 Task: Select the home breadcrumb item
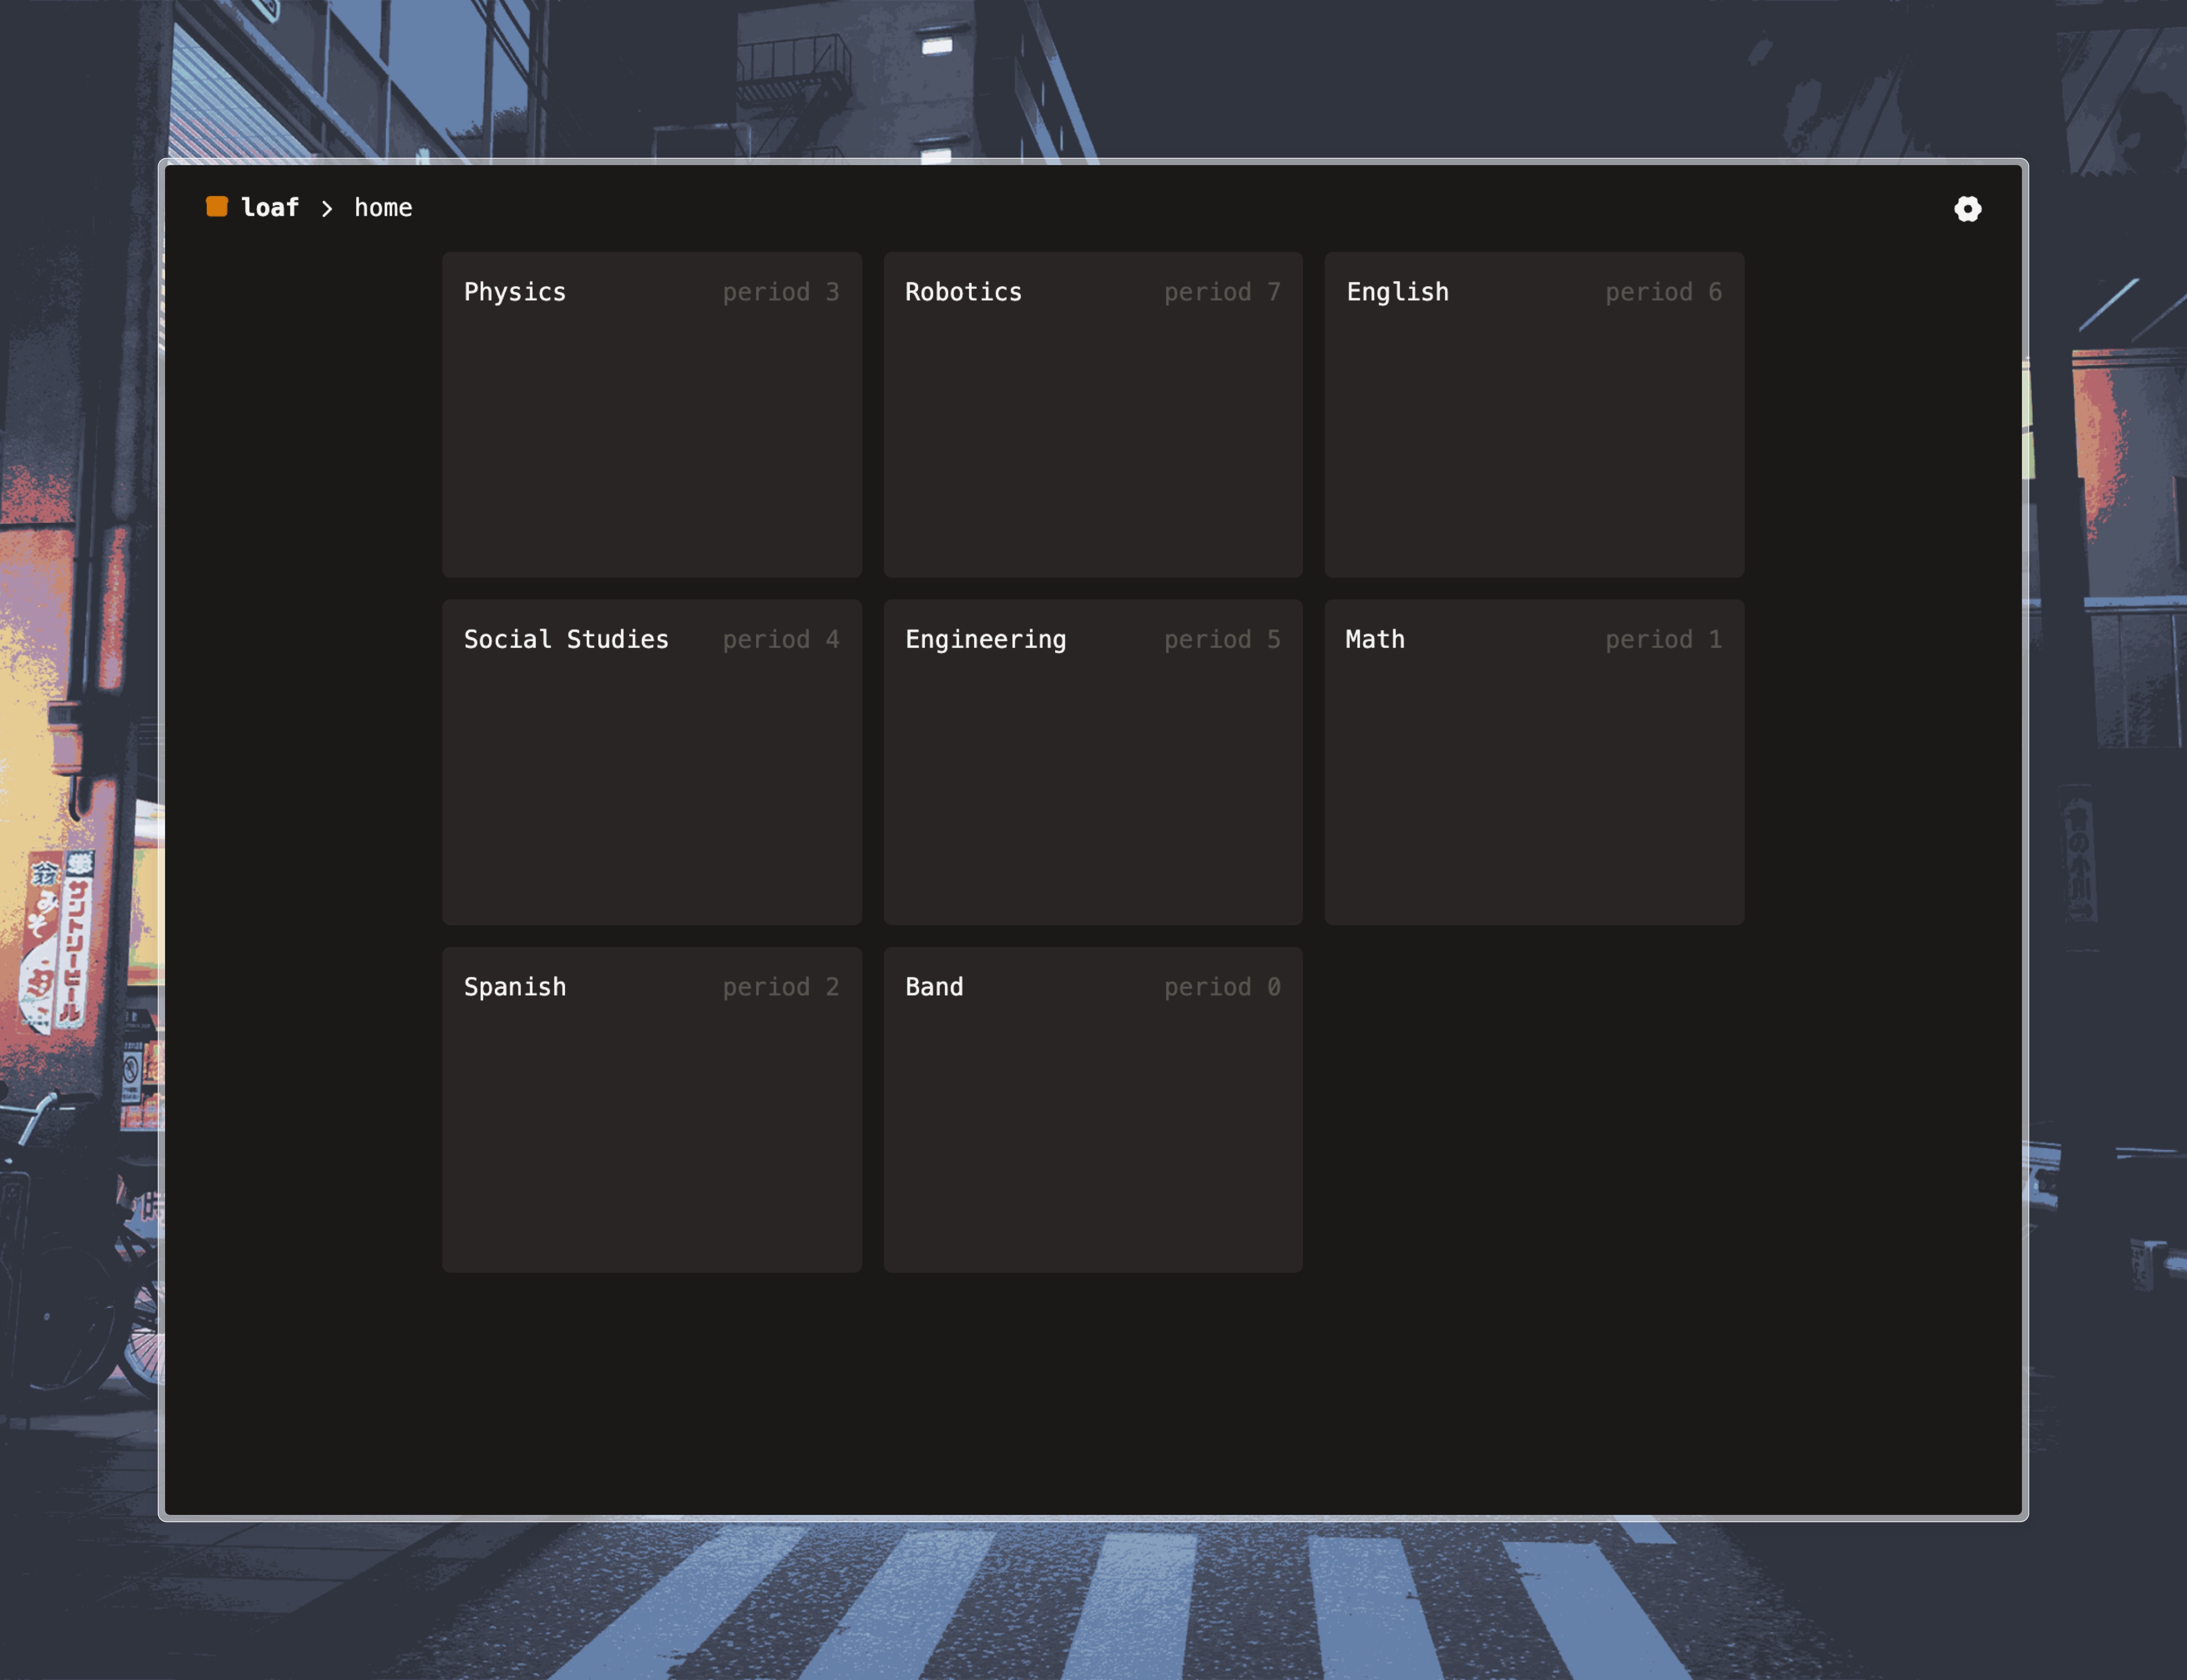point(383,207)
